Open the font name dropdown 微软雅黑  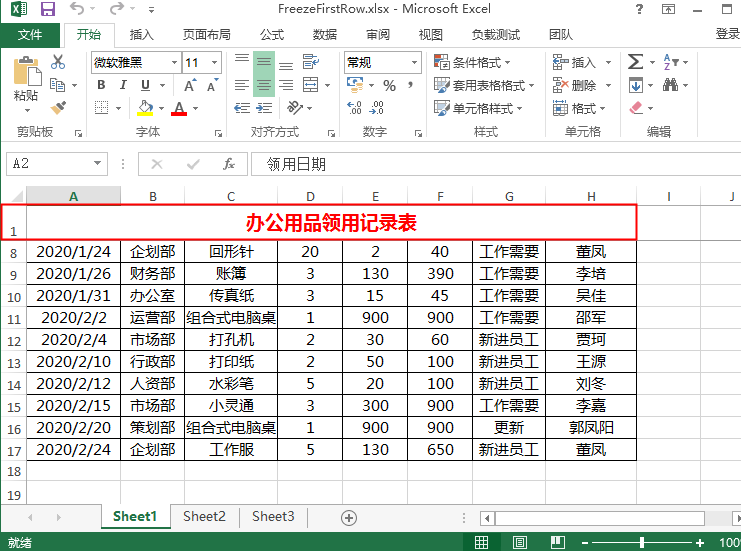(174, 62)
